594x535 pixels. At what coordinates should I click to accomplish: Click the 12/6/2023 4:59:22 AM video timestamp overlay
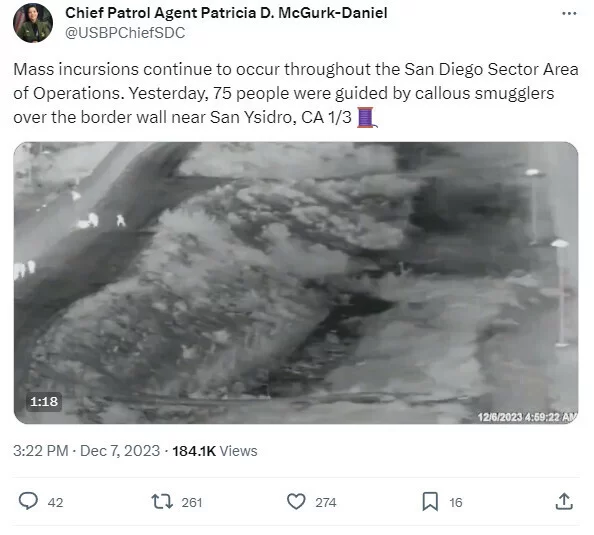527,417
